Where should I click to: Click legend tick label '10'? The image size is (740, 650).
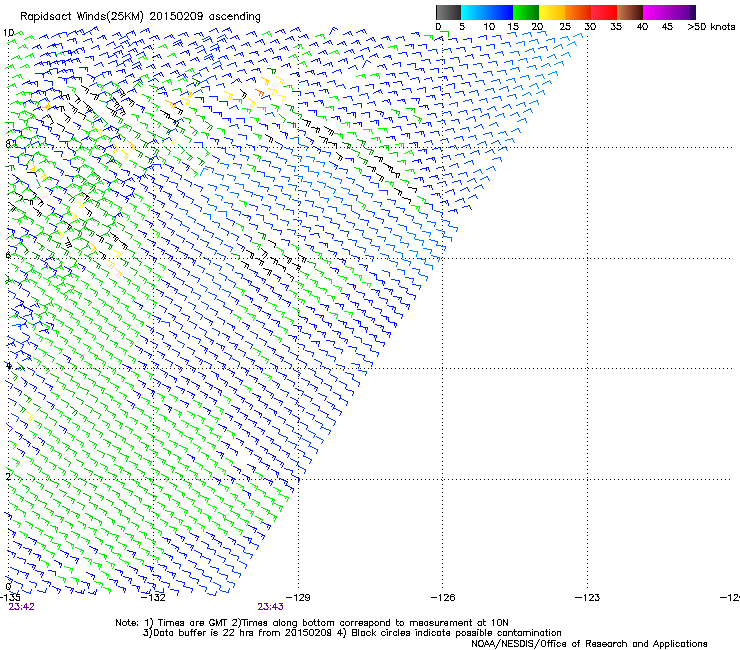tap(488, 27)
